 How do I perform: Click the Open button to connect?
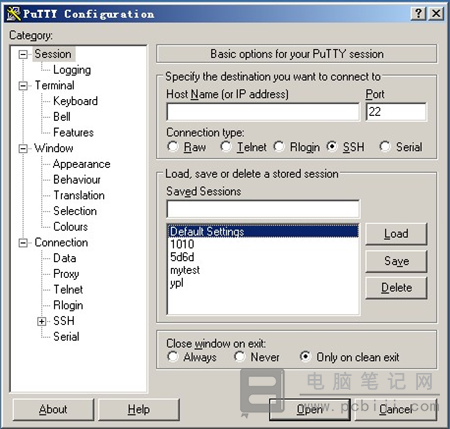click(x=309, y=409)
